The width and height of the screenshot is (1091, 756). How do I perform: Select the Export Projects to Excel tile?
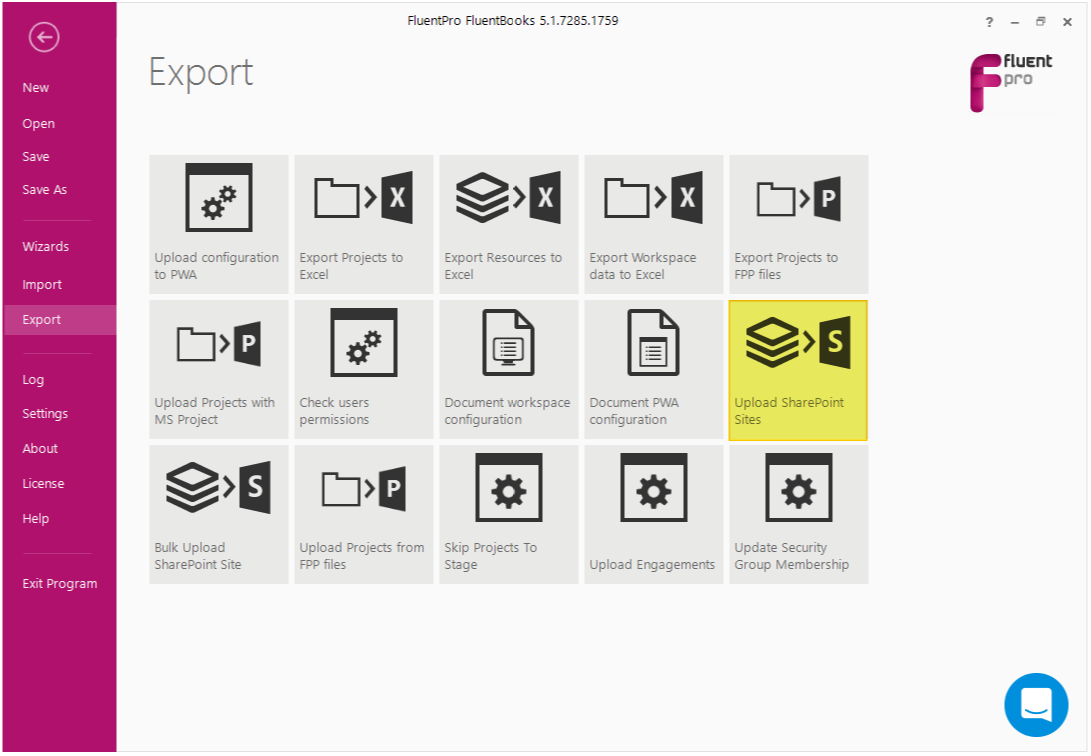click(363, 224)
